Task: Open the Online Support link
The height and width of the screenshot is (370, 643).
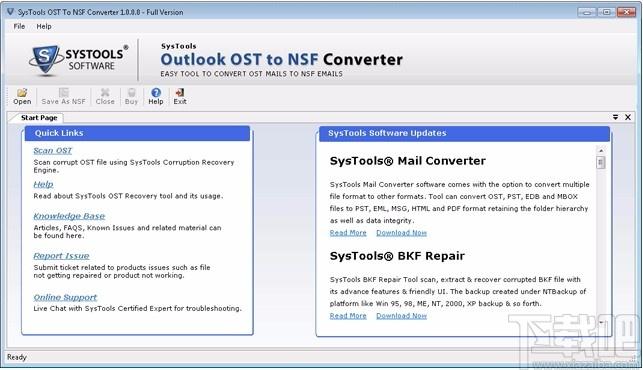Action: point(65,297)
